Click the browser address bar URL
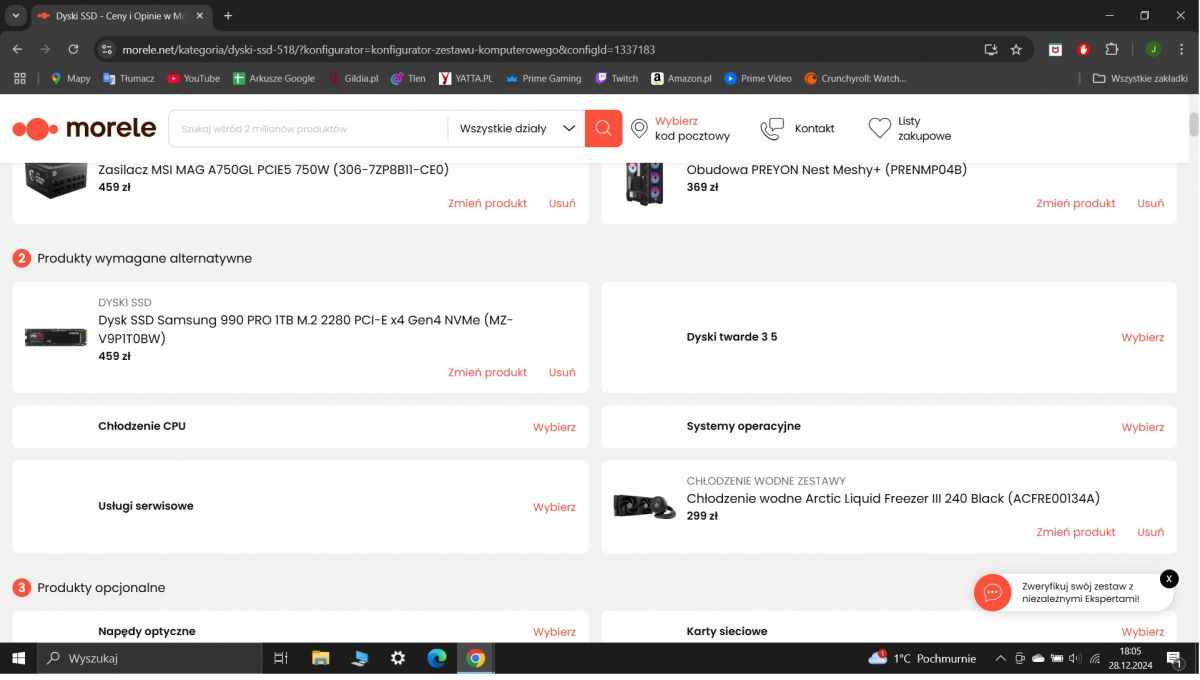Viewport: 1200px width, 680px height. [389, 49]
